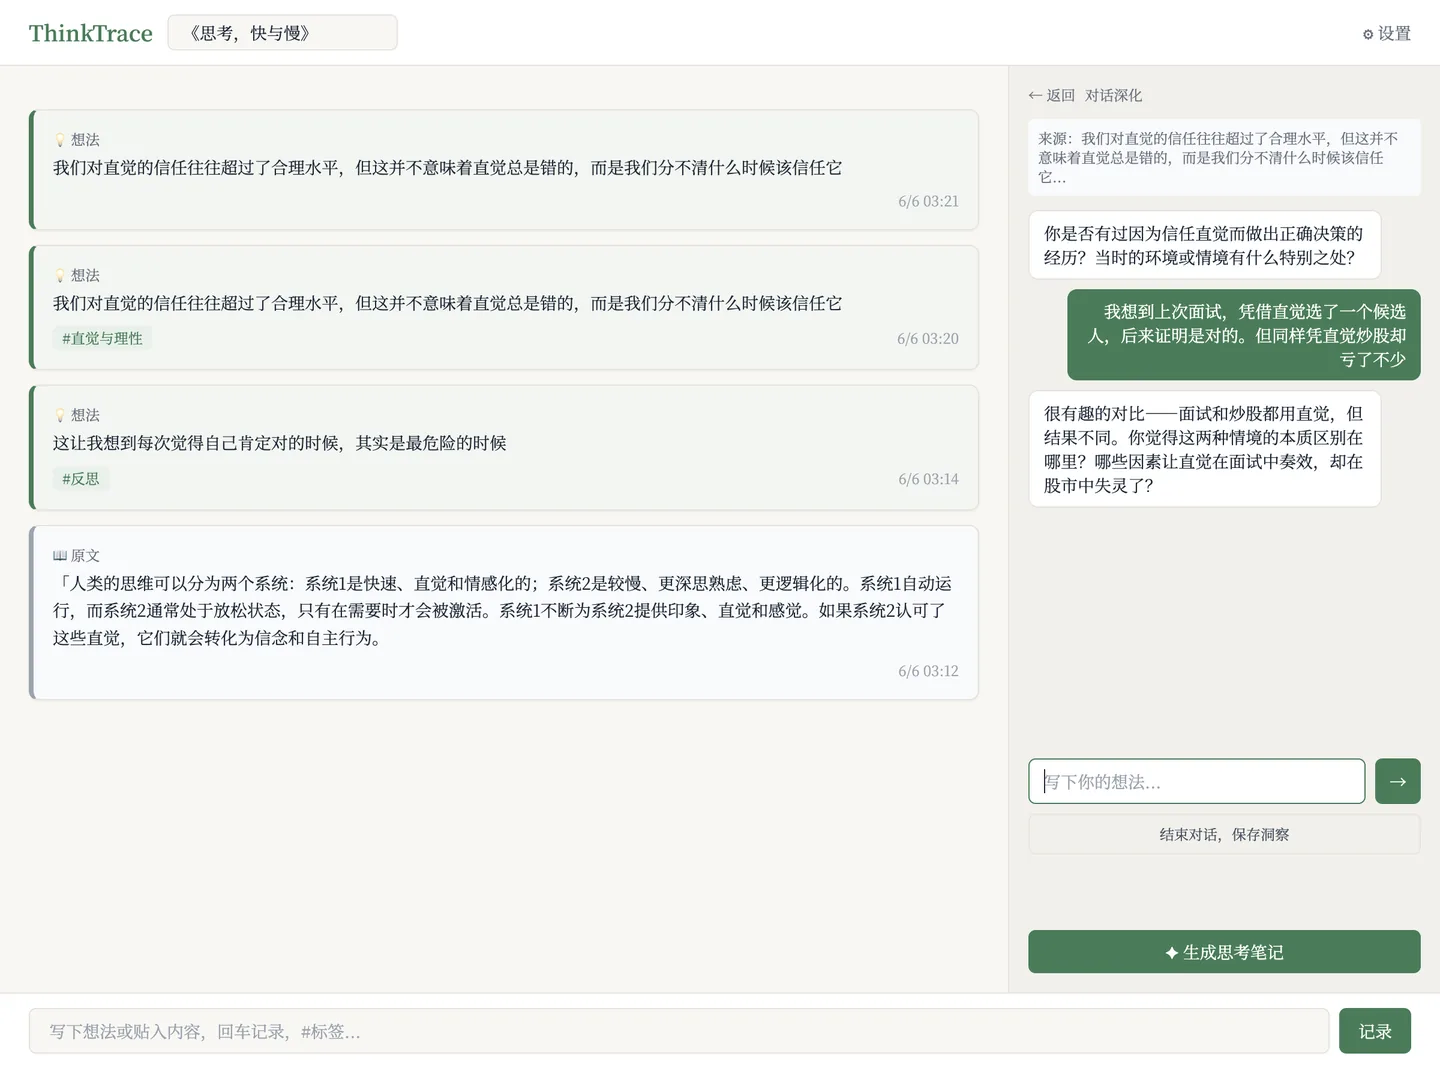Click the ThinkTrace logo
The width and height of the screenshot is (1440, 1068).
tap(90, 33)
